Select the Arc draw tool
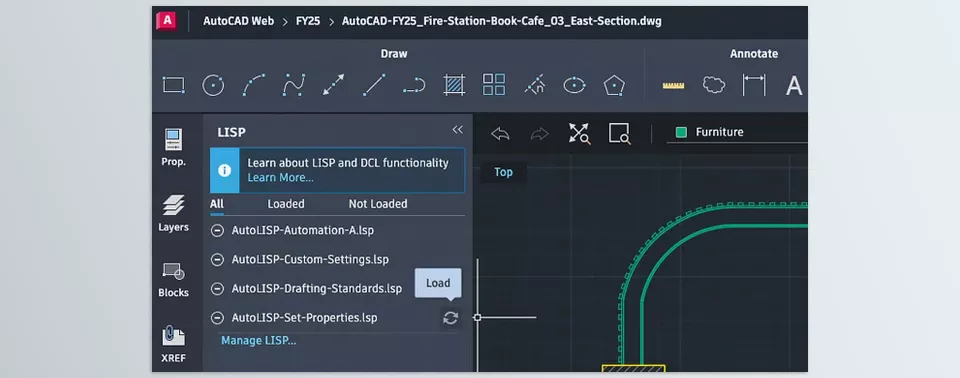The image size is (960, 378). tap(253, 85)
